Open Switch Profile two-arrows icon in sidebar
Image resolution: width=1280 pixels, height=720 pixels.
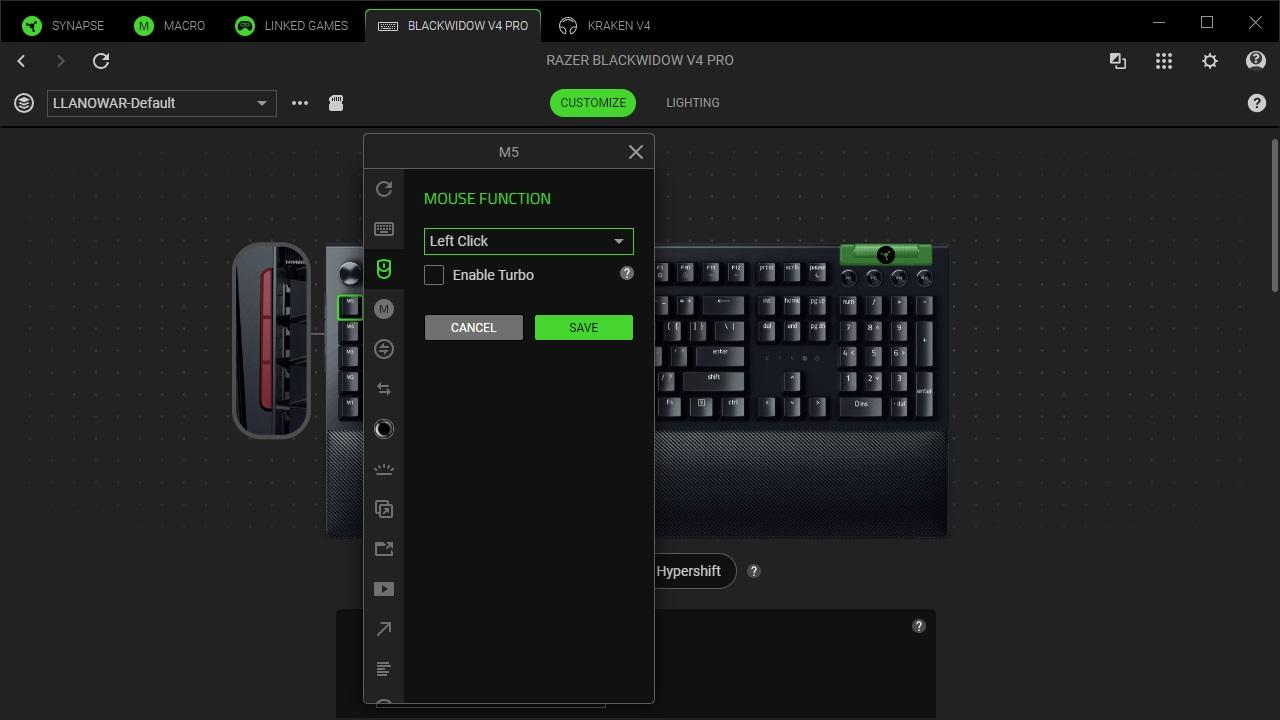[384, 389]
